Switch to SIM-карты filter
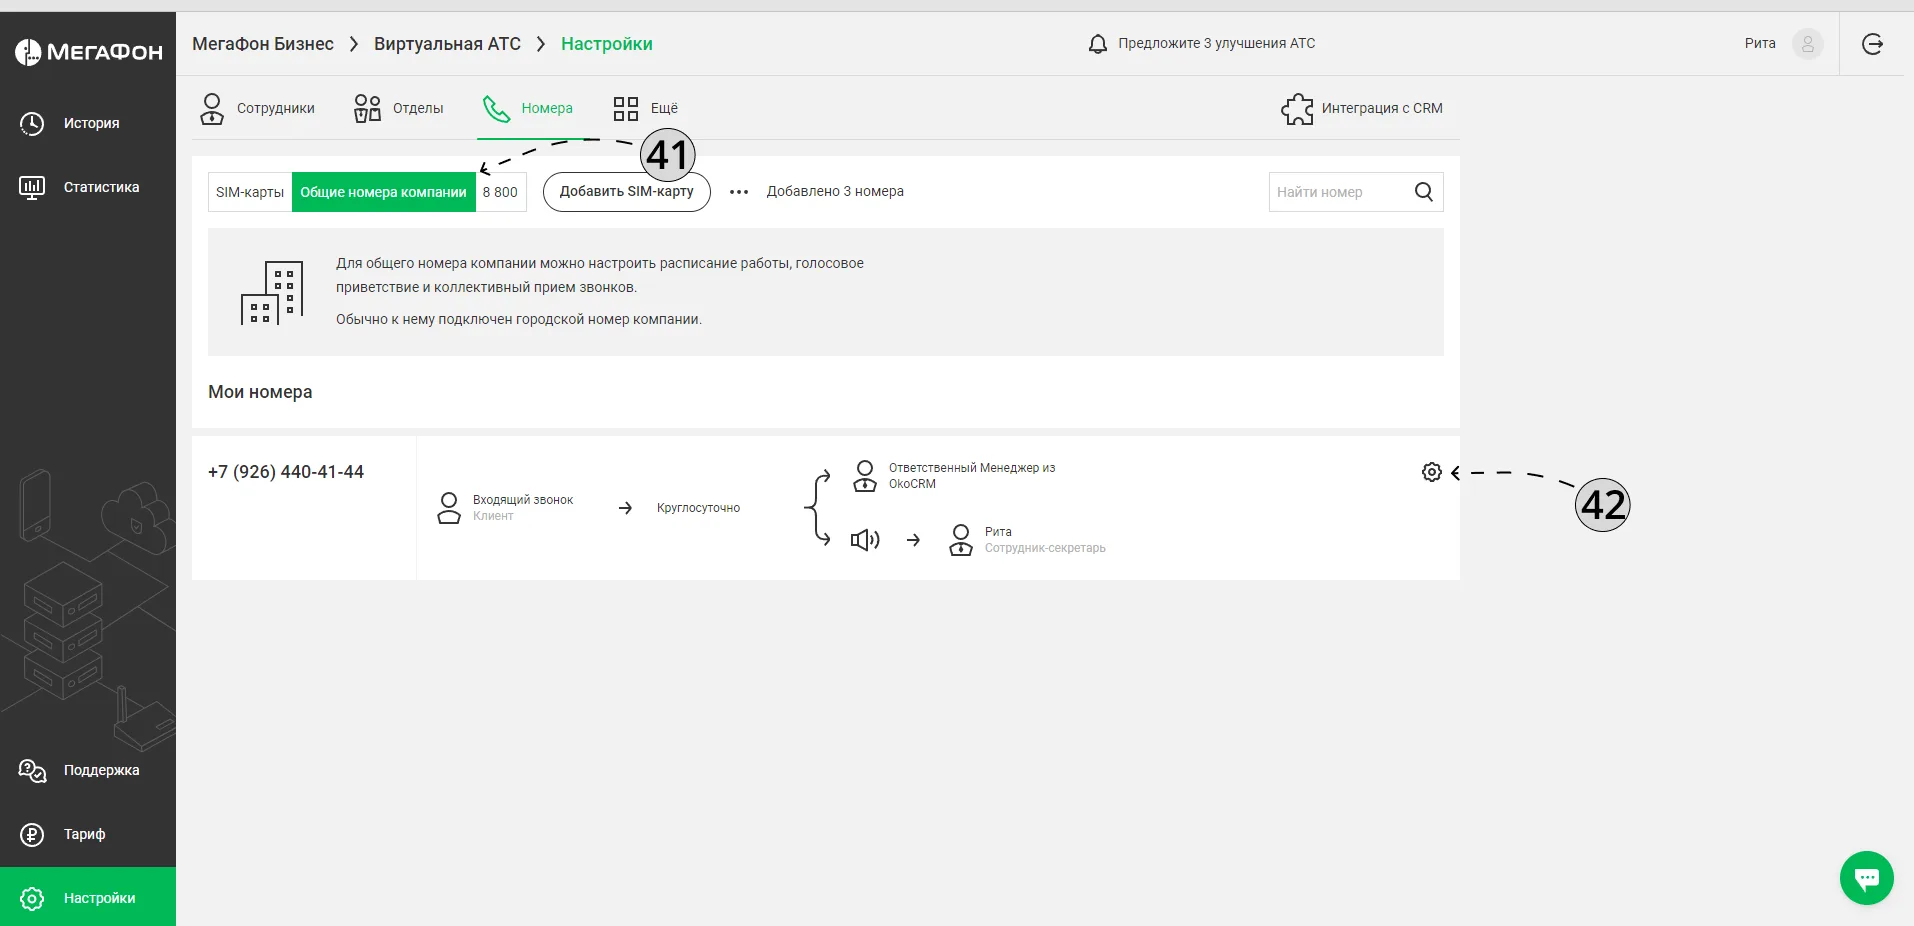Image resolution: width=1914 pixels, height=926 pixels. 250,192
